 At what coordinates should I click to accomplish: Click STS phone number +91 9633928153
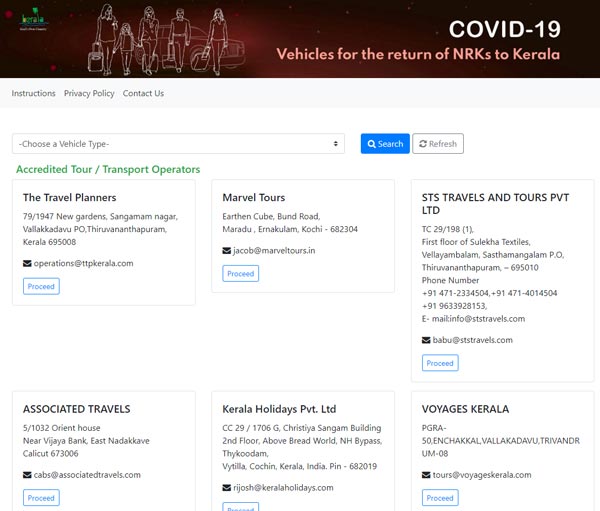[454, 306]
